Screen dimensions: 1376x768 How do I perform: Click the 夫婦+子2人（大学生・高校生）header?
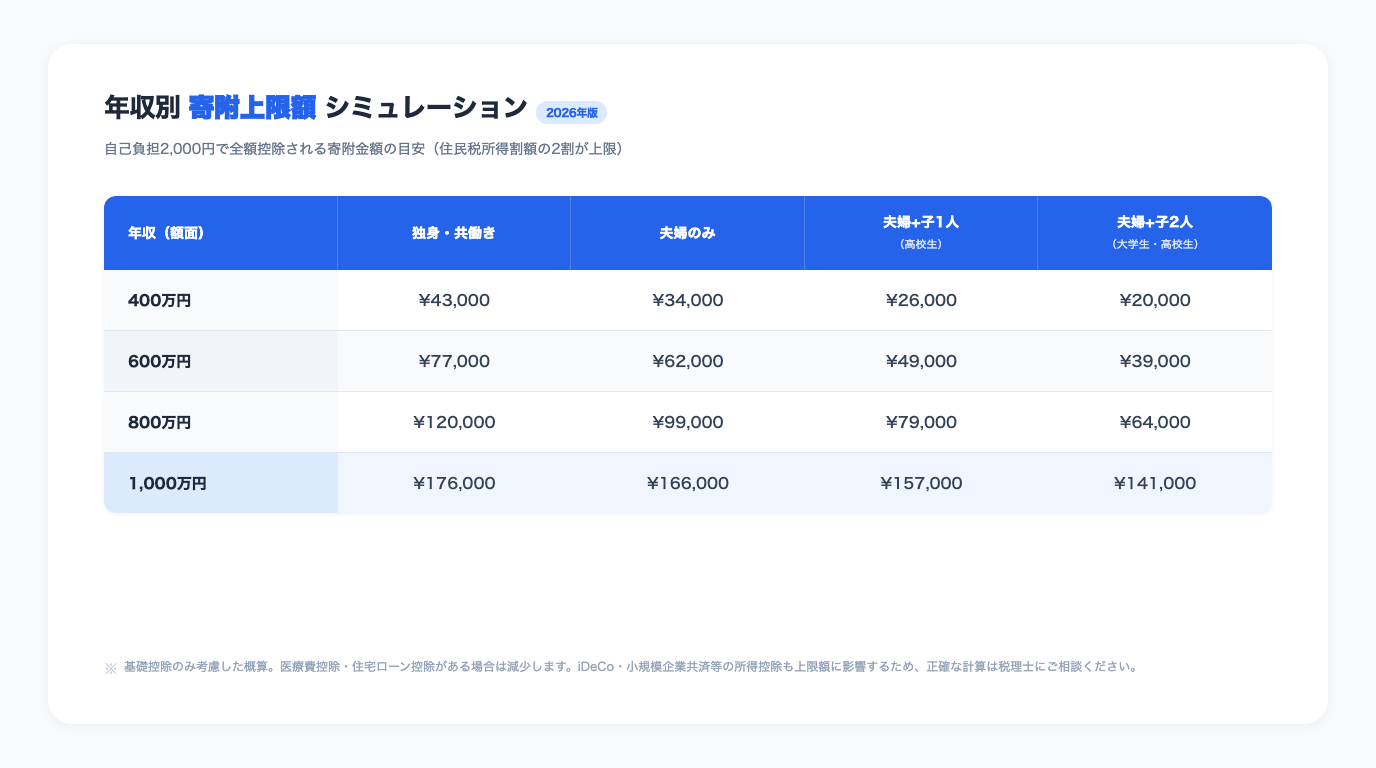(x=1154, y=231)
